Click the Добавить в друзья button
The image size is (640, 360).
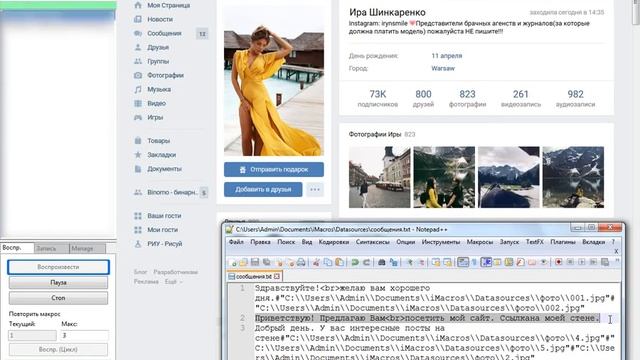(263, 189)
